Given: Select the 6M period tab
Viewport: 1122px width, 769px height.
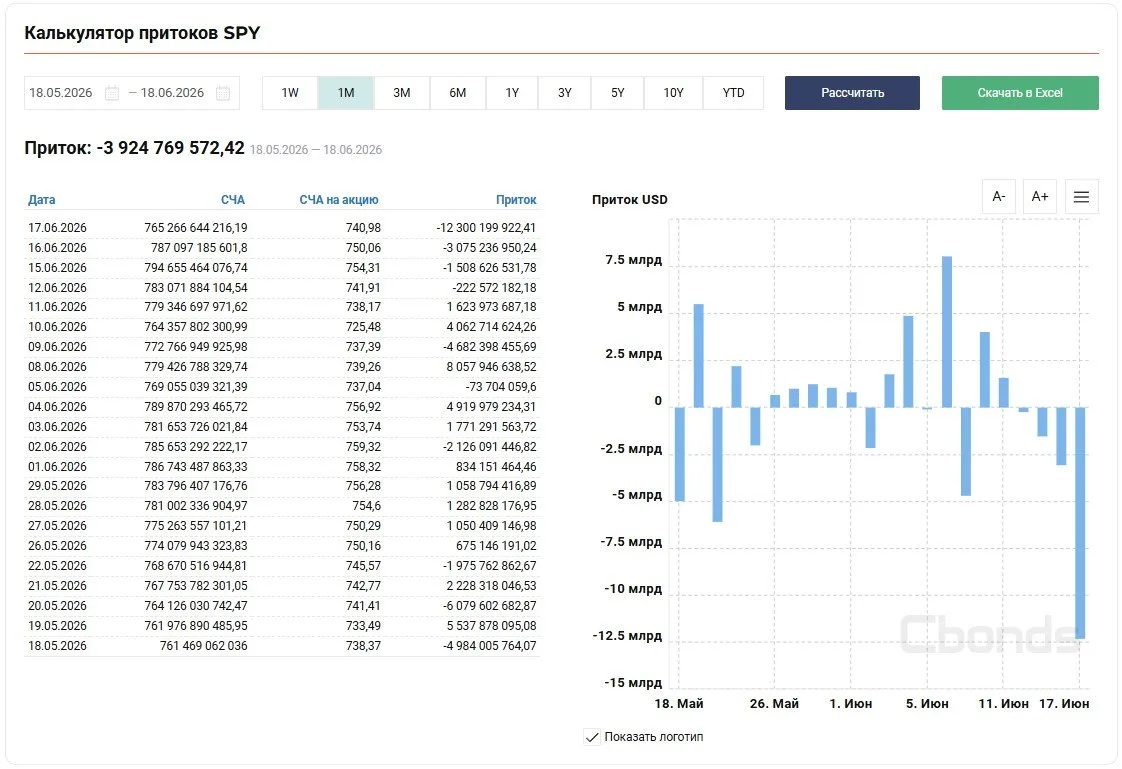Looking at the screenshot, I should tap(458, 93).
